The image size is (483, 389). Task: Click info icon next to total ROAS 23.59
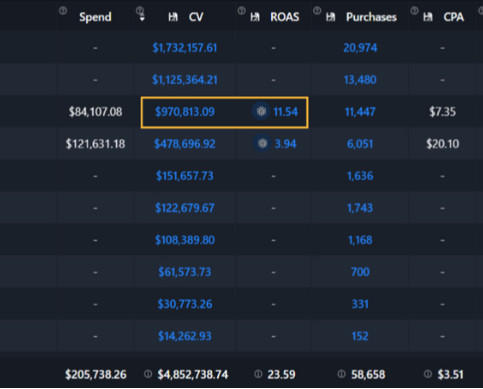[x=258, y=374]
